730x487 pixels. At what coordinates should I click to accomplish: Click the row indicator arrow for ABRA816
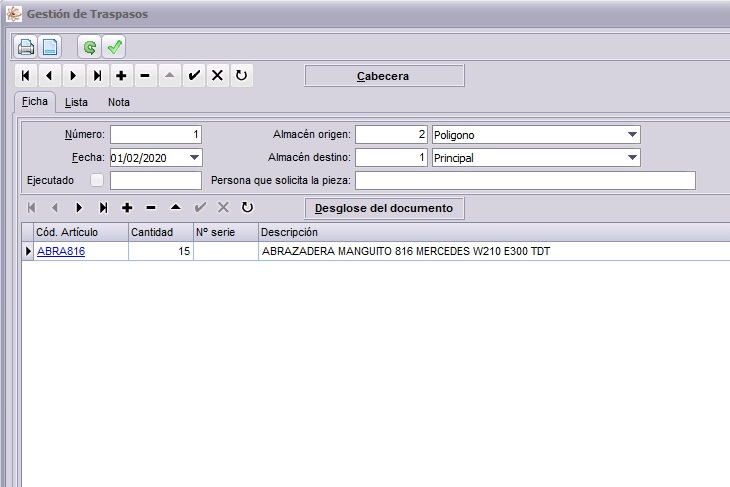(x=28, y=251)
